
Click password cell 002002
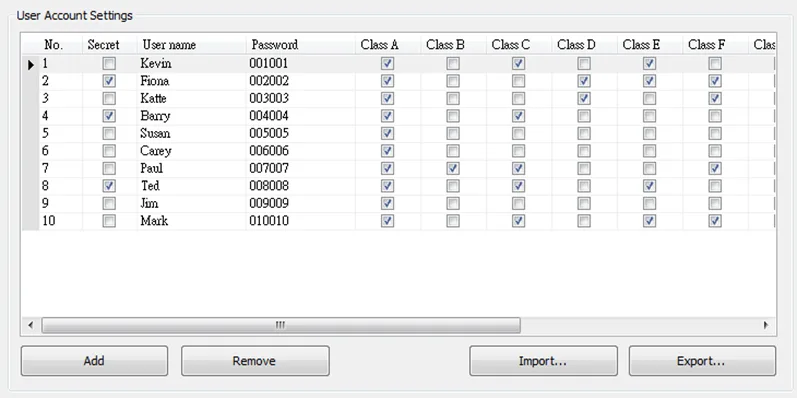[x=300, y=81]
